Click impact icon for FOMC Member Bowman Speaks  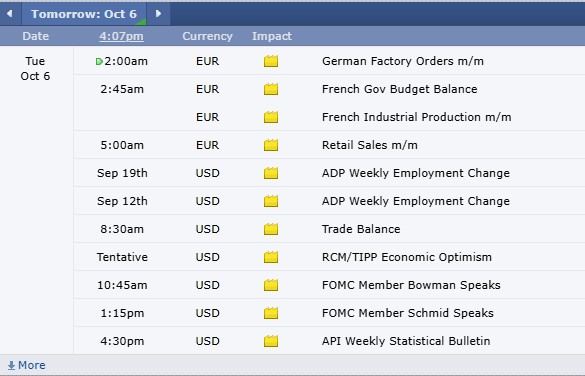[x=271, y=285]
